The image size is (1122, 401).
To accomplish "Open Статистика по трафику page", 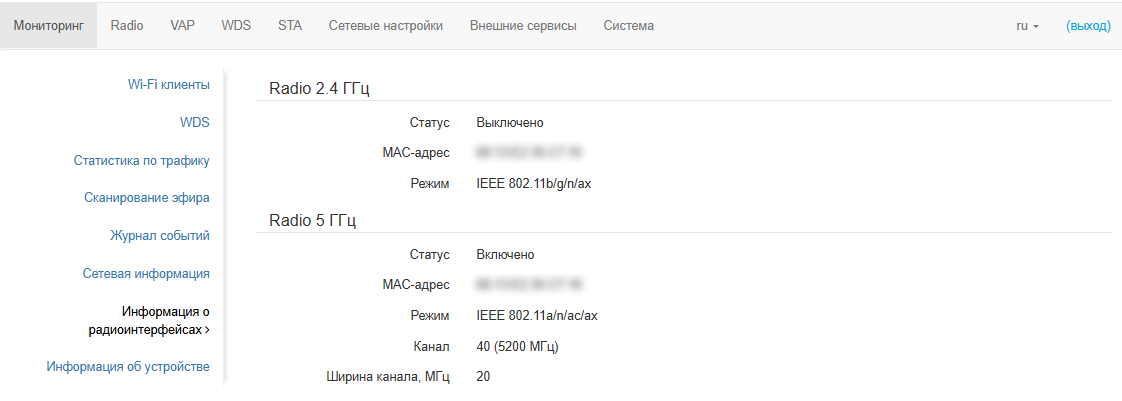I will (x=141, y=160).
